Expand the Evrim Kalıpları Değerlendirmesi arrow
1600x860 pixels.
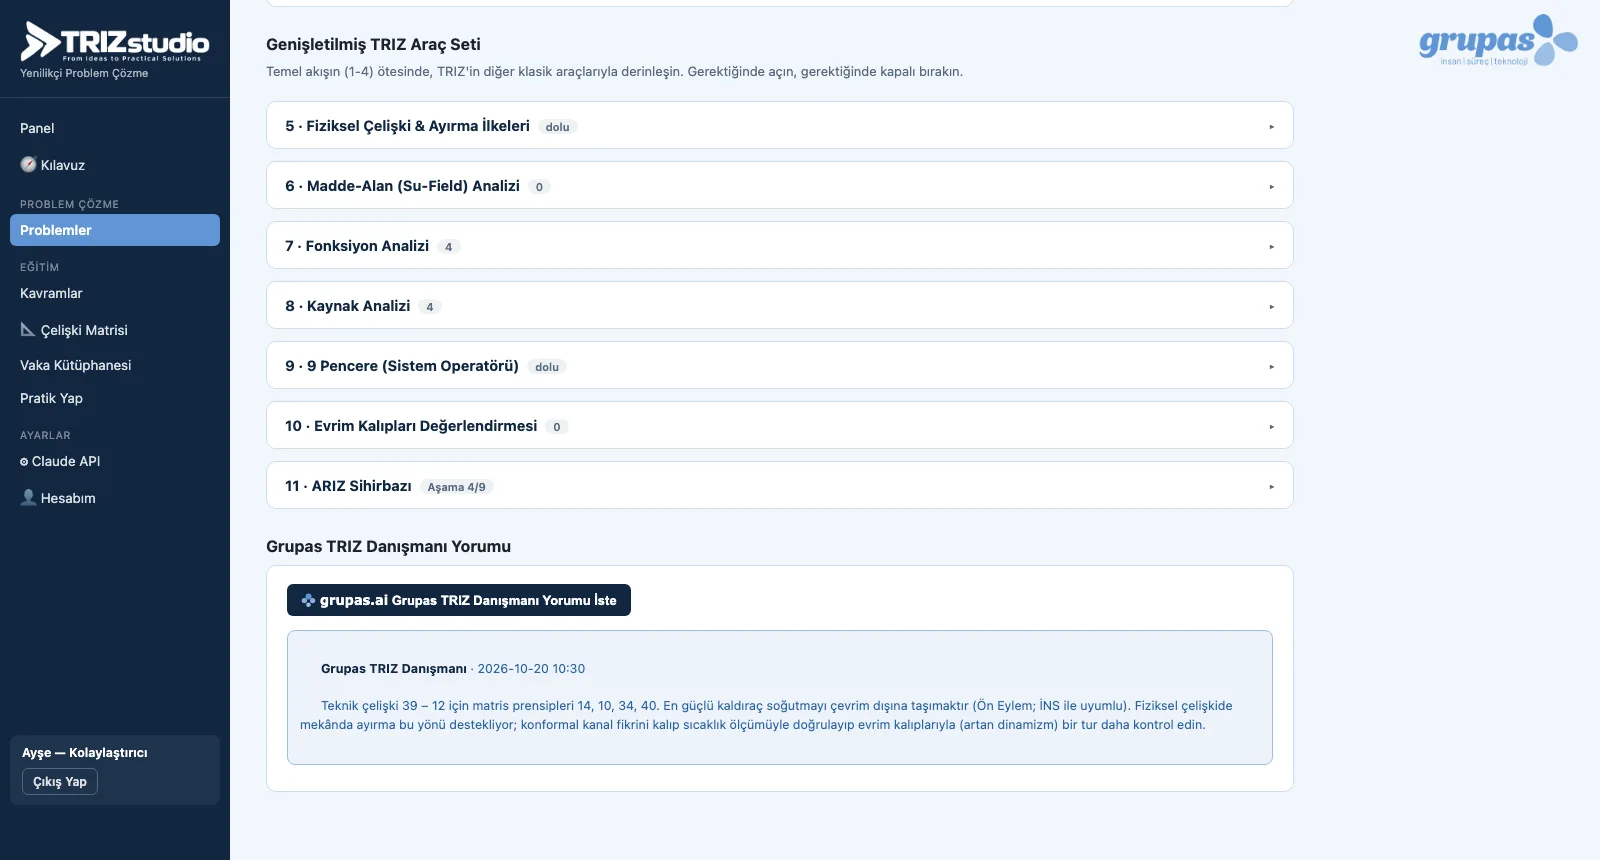[x=1272, y=427]
